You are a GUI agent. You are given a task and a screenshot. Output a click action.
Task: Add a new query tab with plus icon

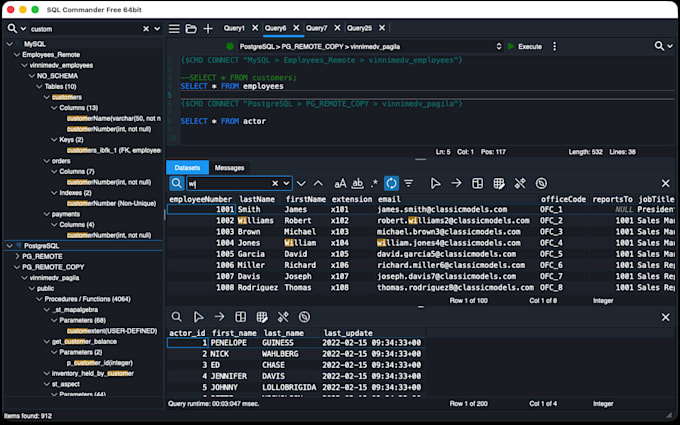(208, 29)
